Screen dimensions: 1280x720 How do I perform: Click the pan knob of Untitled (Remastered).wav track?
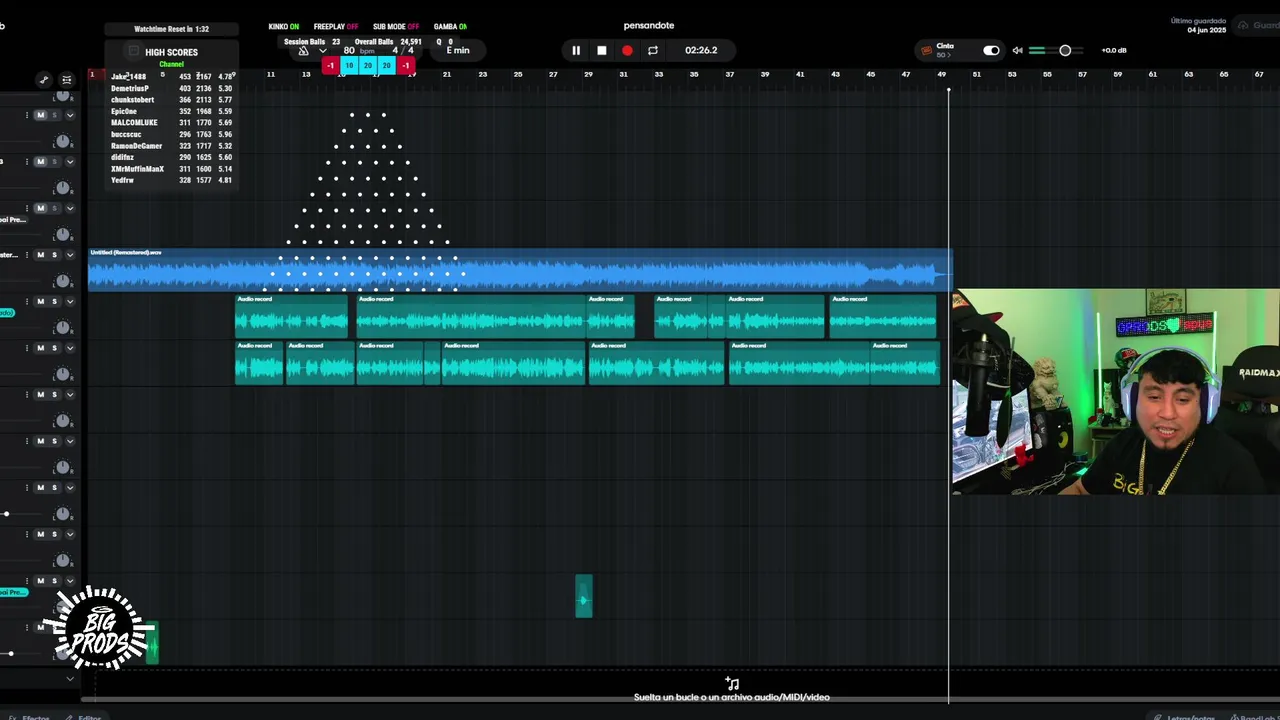pos(63,281)
